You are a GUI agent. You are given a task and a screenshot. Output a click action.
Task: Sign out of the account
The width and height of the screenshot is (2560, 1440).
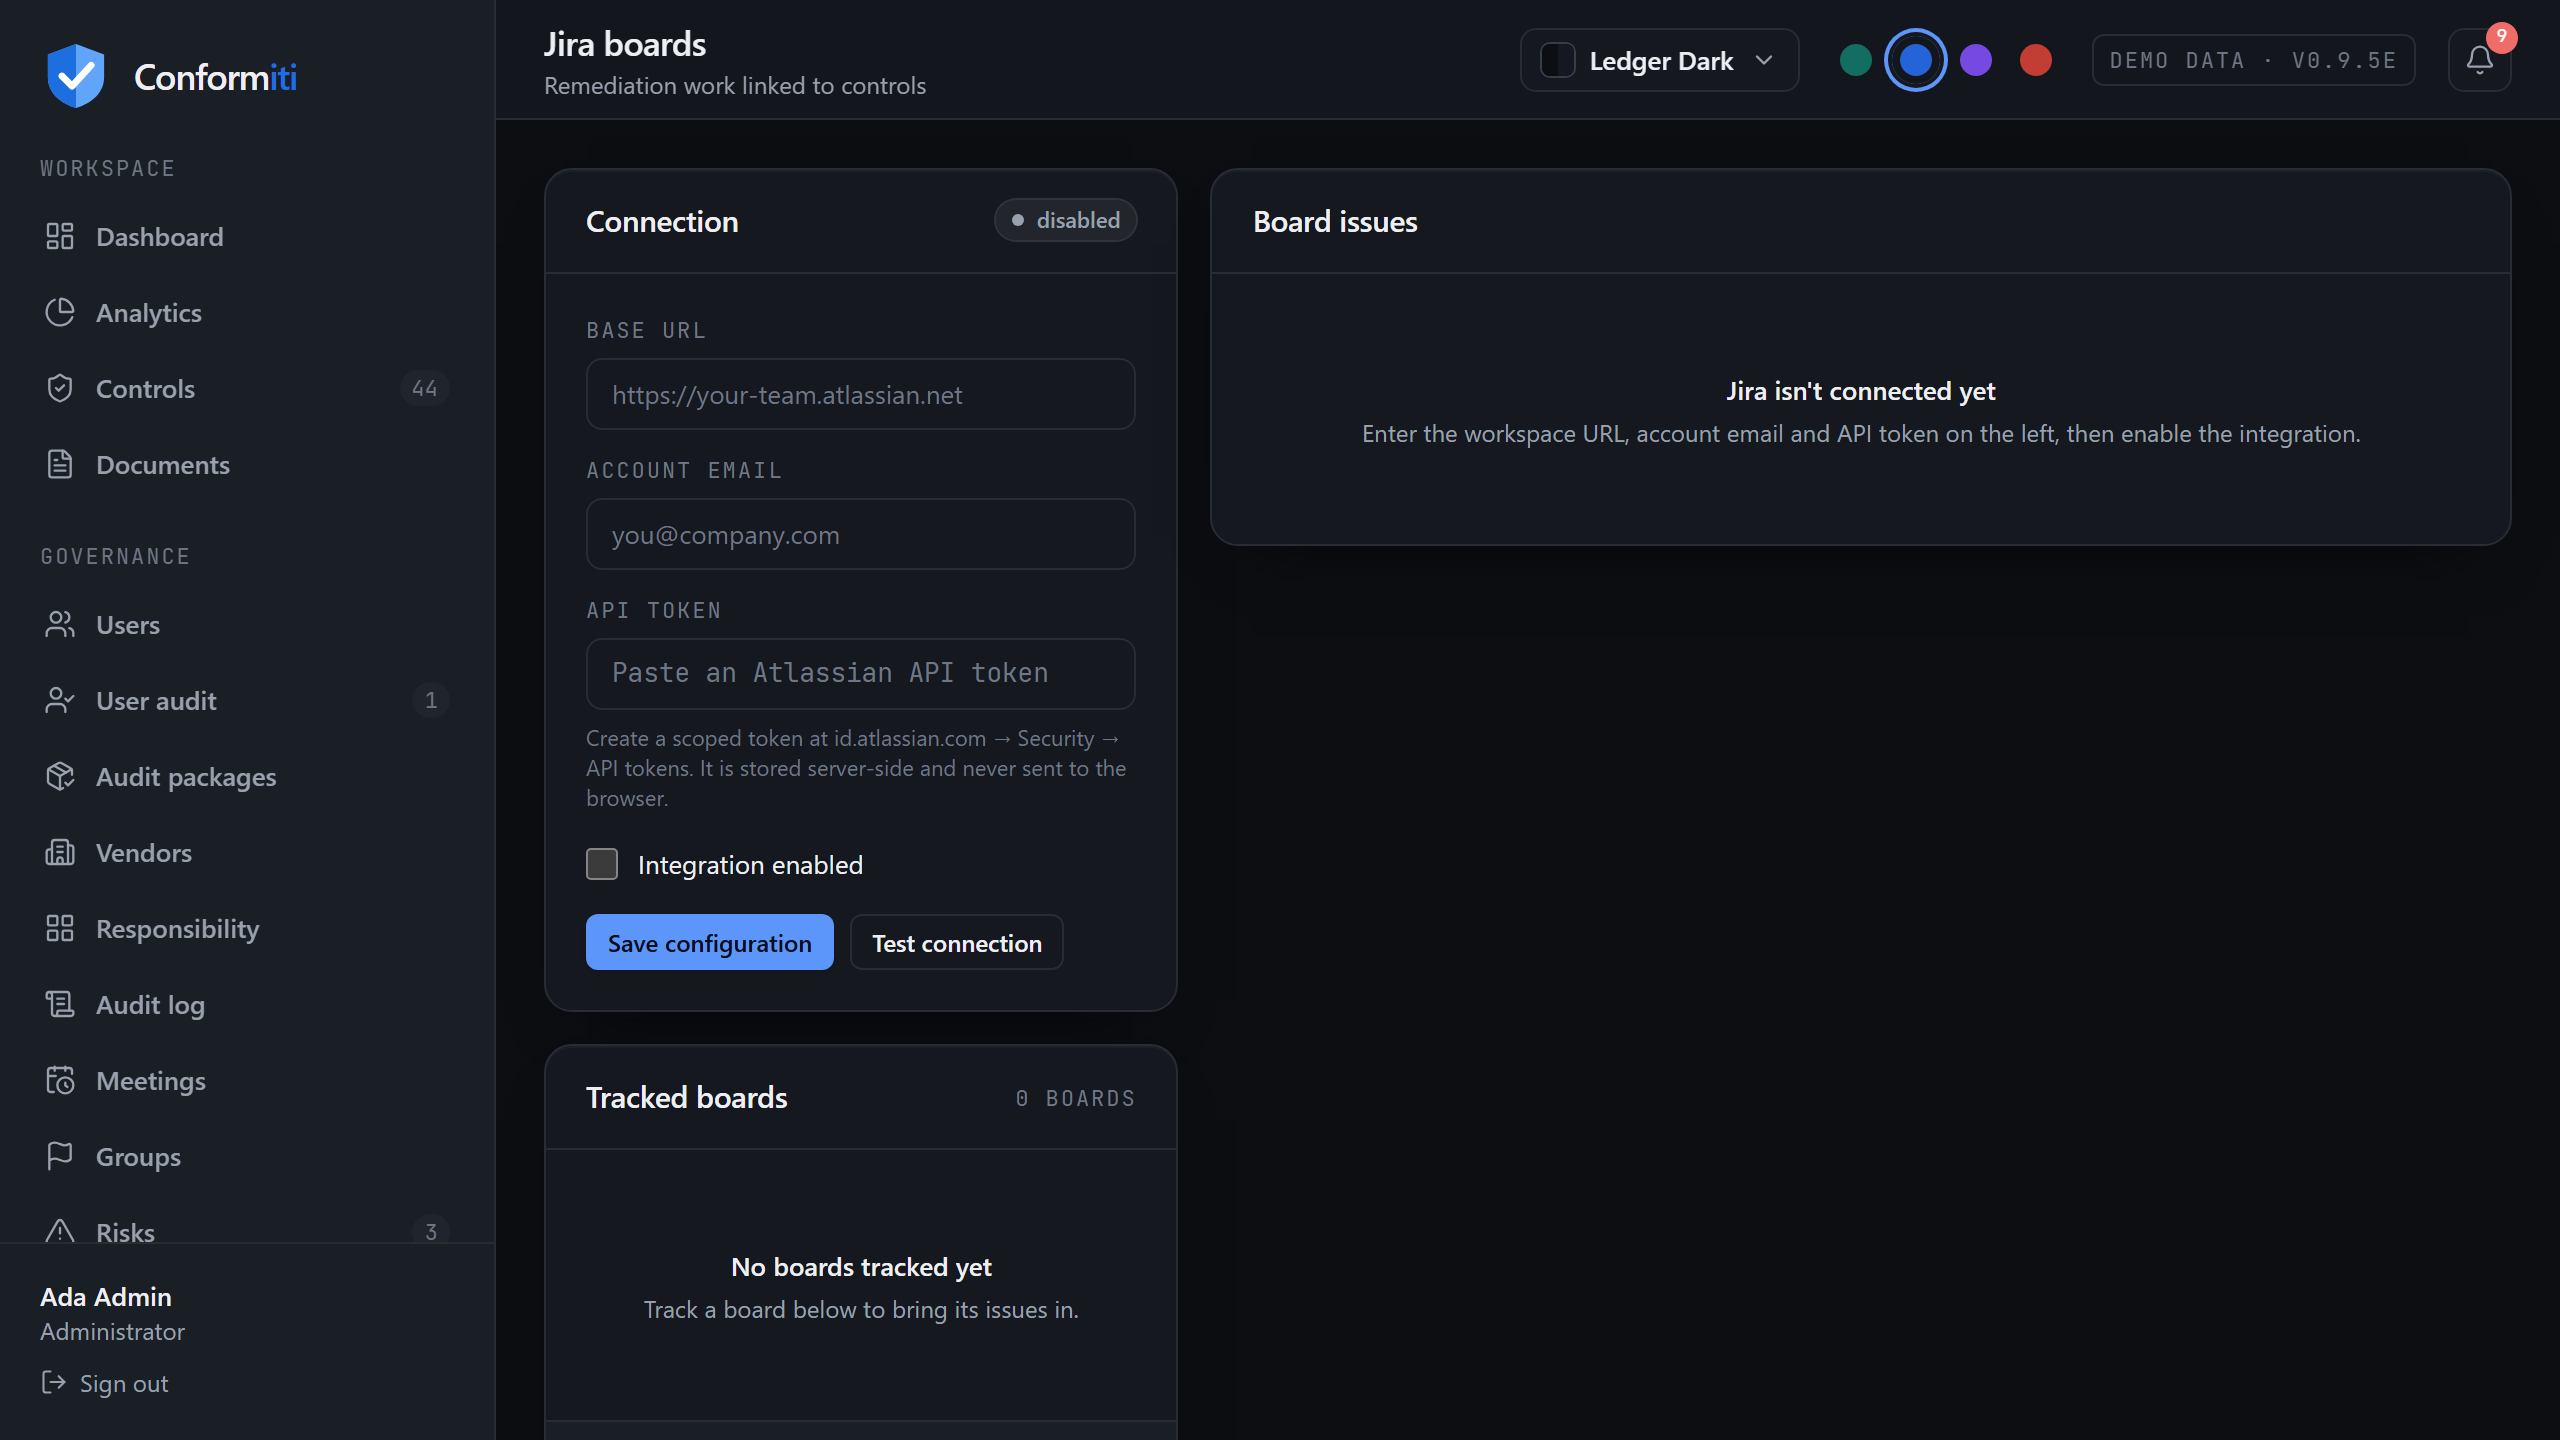pos(105,1383)
